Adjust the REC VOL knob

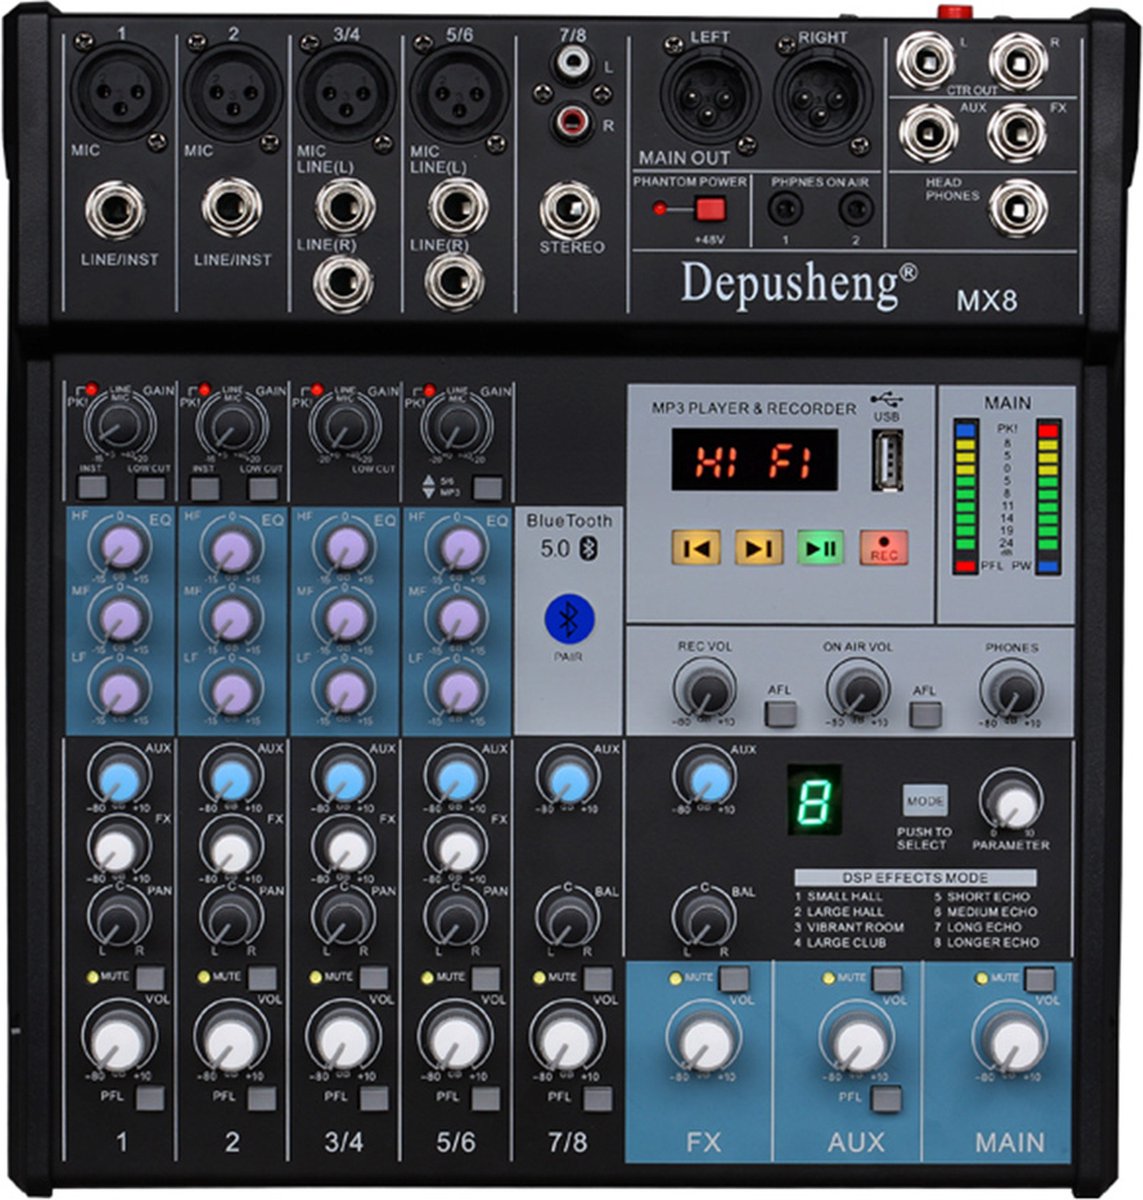point(705,690)
